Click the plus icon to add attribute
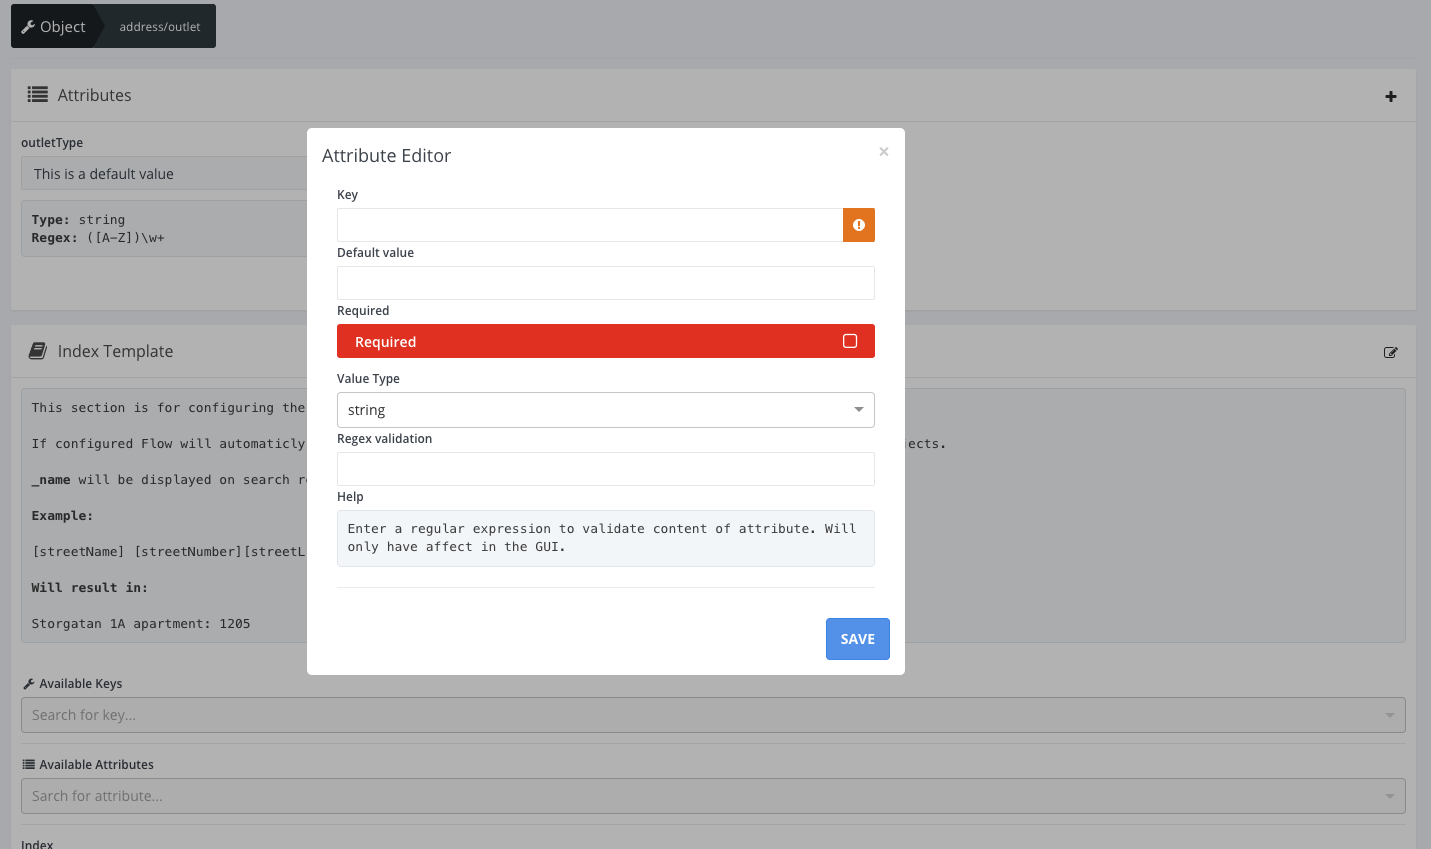The image size is (1431, 849). pyautogui.click(x=1391, y=97)
